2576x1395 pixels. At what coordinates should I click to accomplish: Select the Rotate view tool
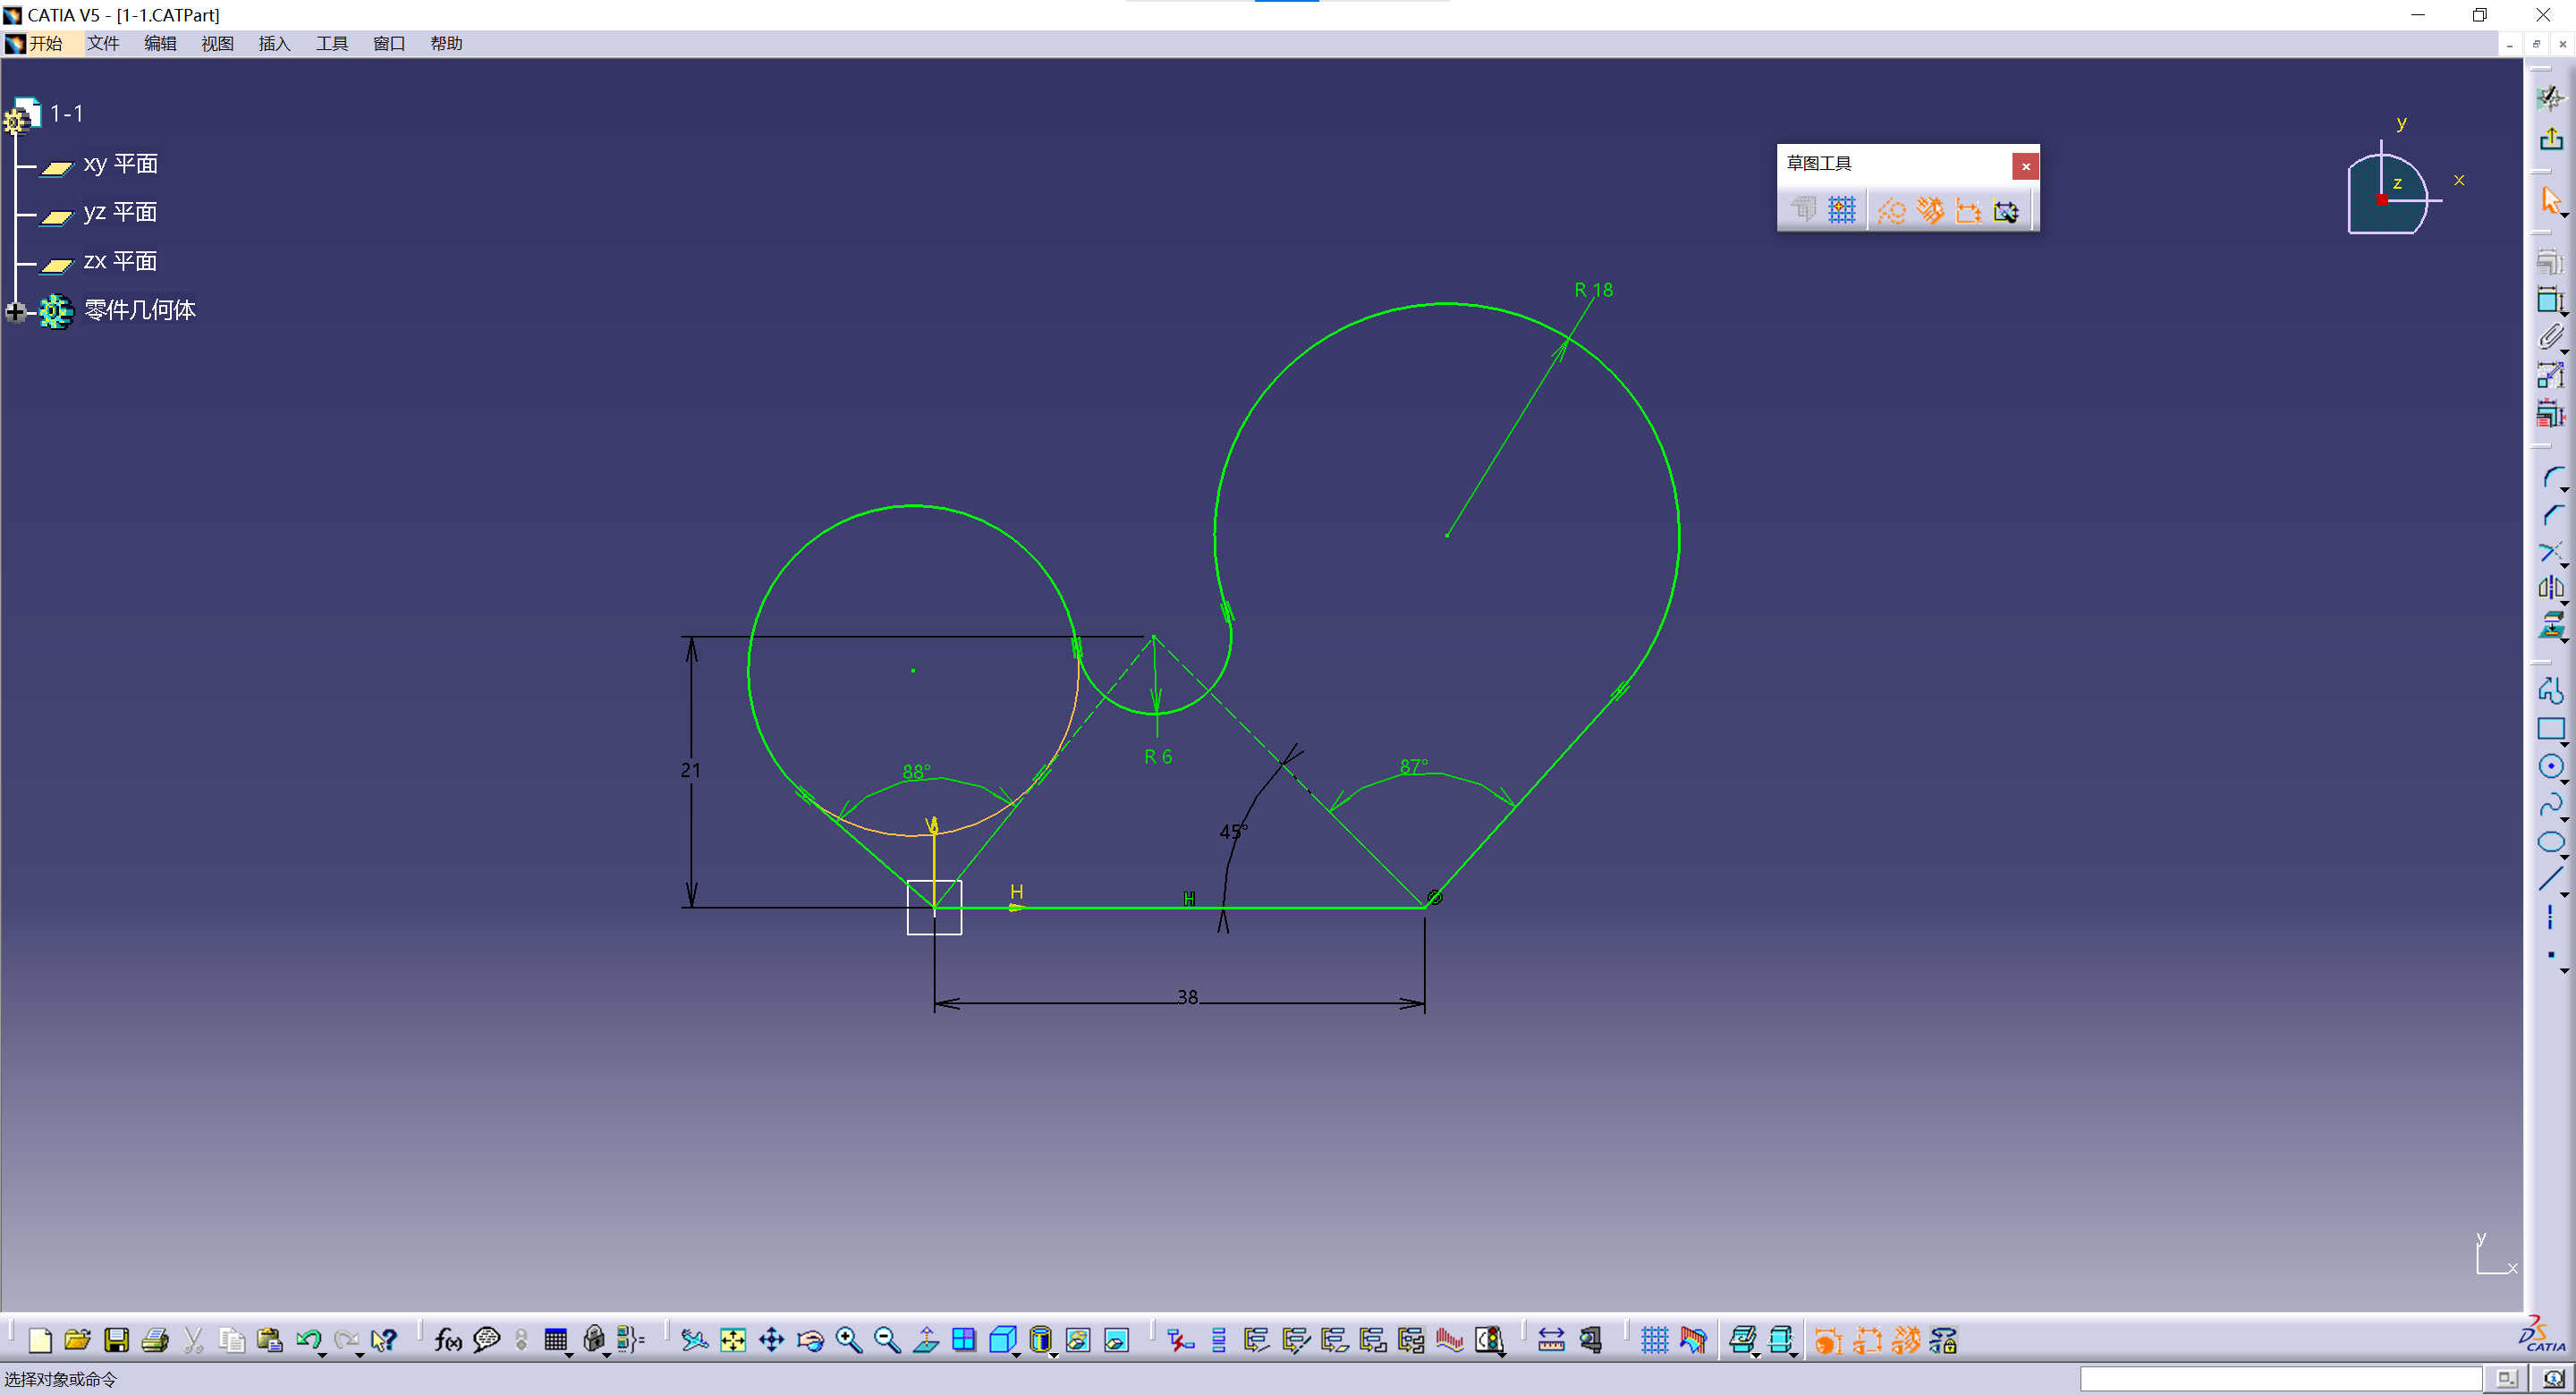(810, 1340)
